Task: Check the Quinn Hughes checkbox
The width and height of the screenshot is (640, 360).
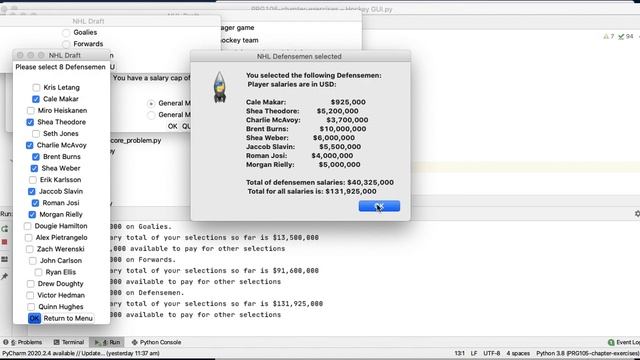Action: 31,307
